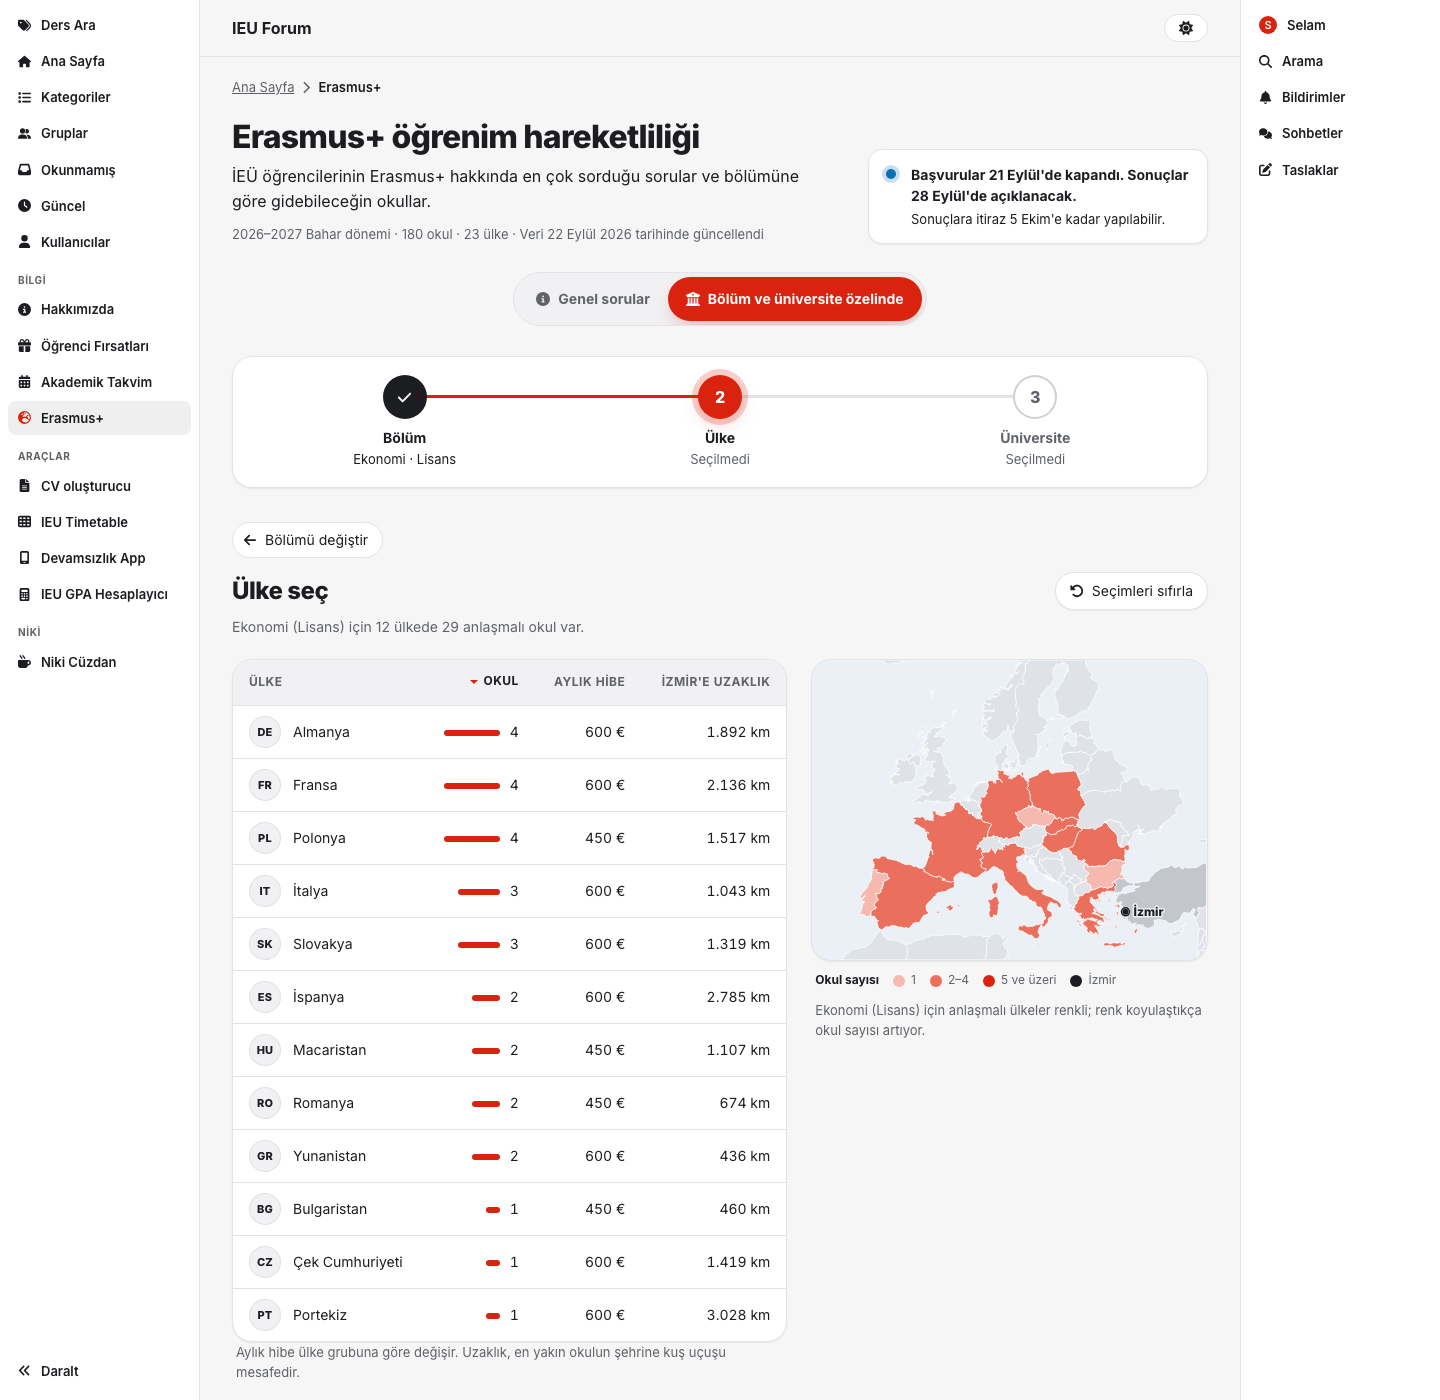Pick the Macaristan row
The width and height of the screenshot is (1440, 1400).
(x=509, y=1050)
